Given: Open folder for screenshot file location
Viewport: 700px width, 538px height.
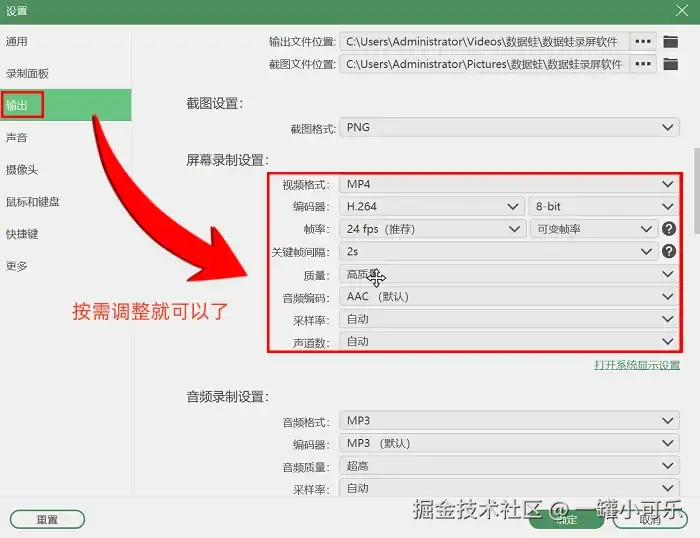Looking at the screenshot, I should [x=670, y=64].
